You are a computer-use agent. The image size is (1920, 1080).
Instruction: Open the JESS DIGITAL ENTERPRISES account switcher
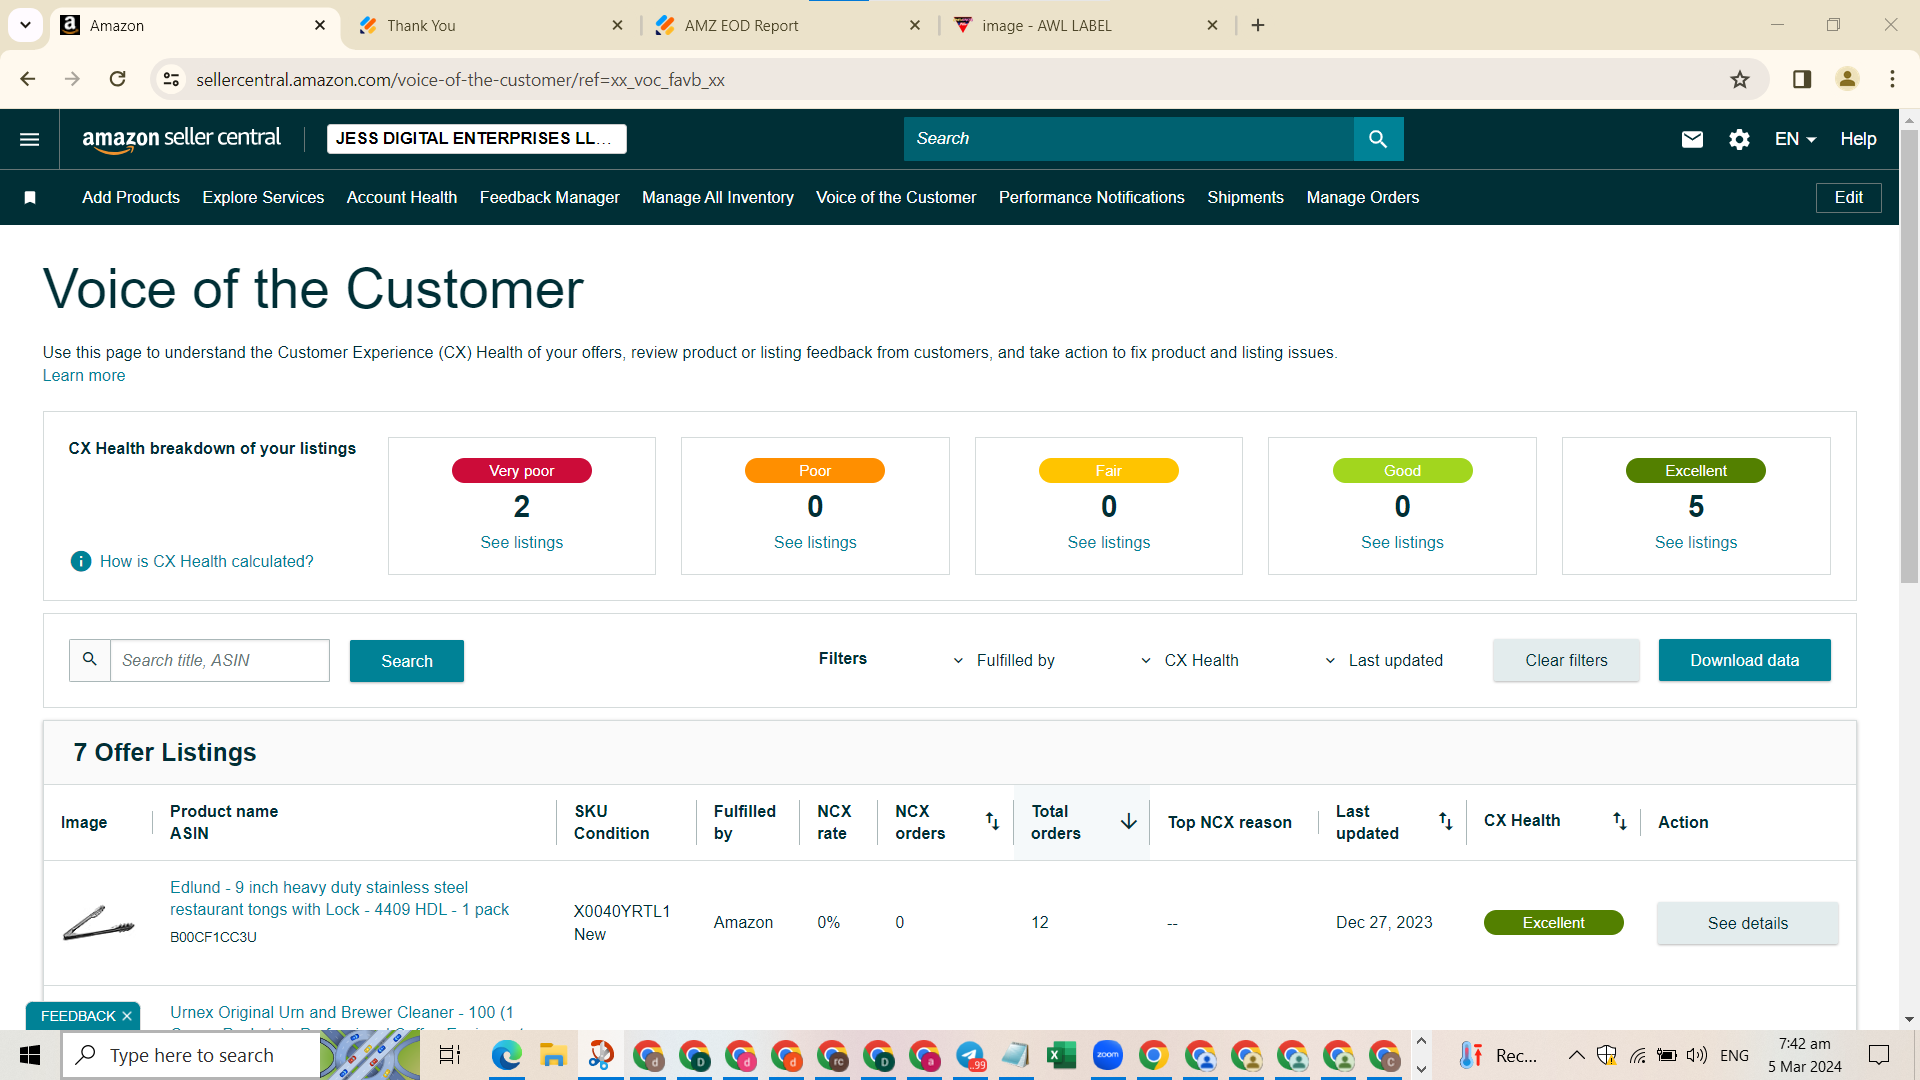click(476, 139)
